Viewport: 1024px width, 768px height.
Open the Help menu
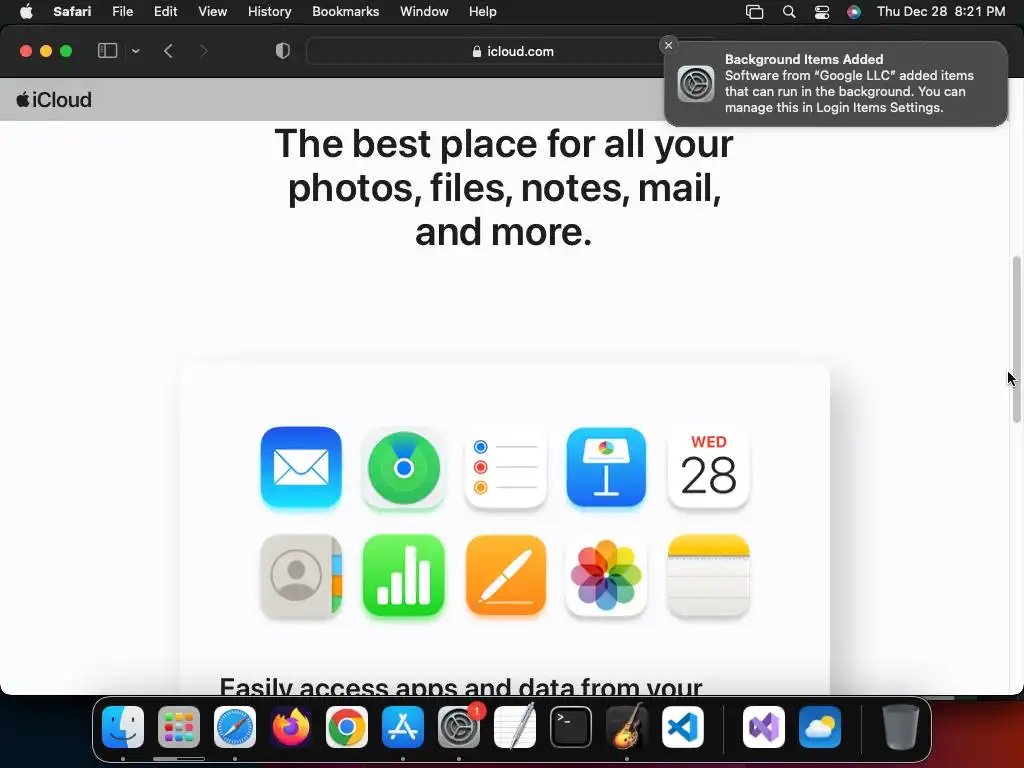[x=483, y=12]
